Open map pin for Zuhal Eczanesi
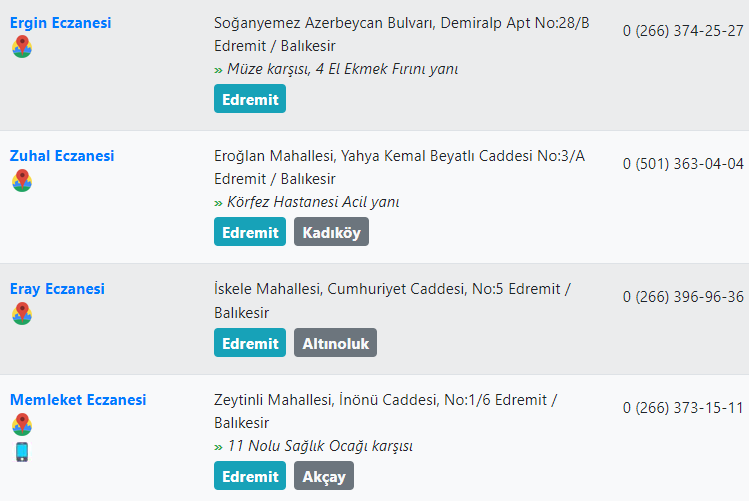Image resolution: width=749 pixels, height=501 pixels. (22, 180)
